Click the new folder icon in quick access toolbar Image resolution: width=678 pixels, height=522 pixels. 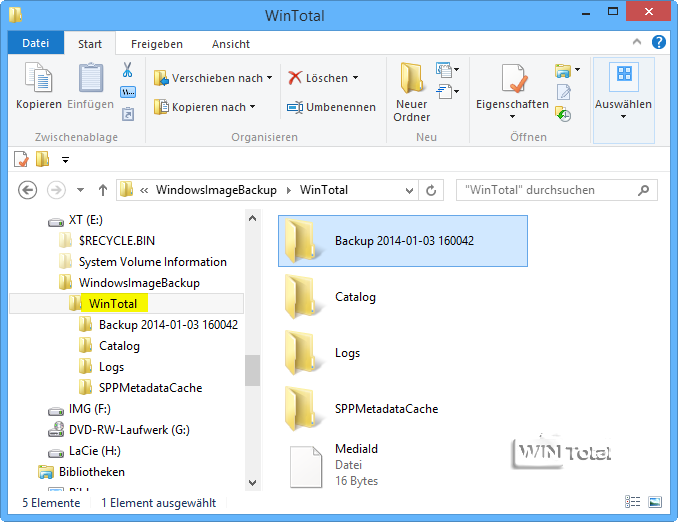tap(42, 159)
